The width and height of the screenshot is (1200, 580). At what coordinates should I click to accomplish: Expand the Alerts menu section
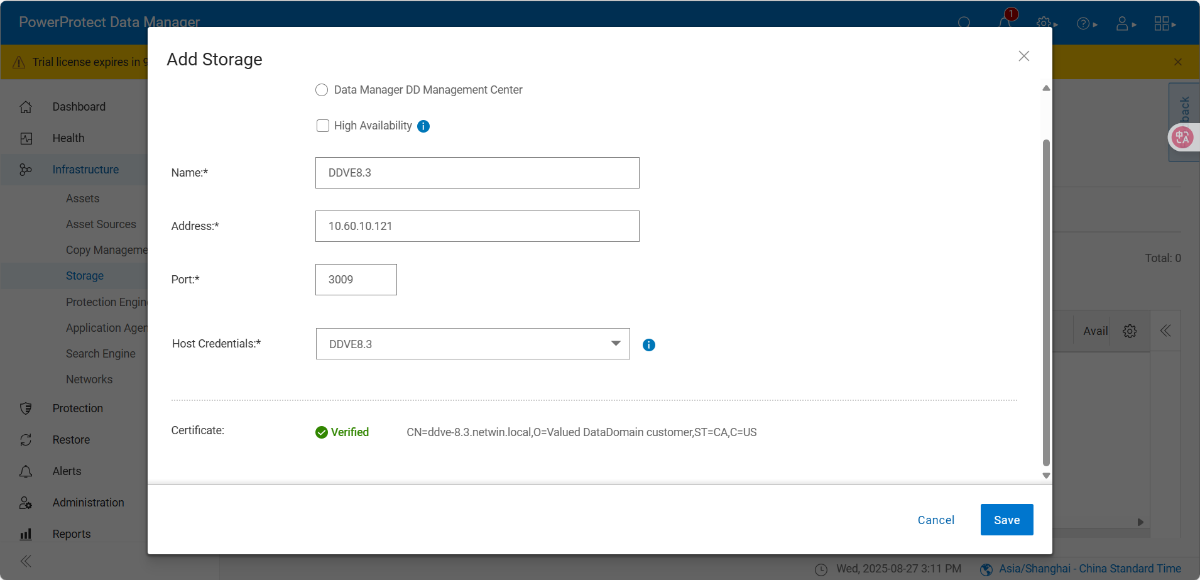coord(67,471)
